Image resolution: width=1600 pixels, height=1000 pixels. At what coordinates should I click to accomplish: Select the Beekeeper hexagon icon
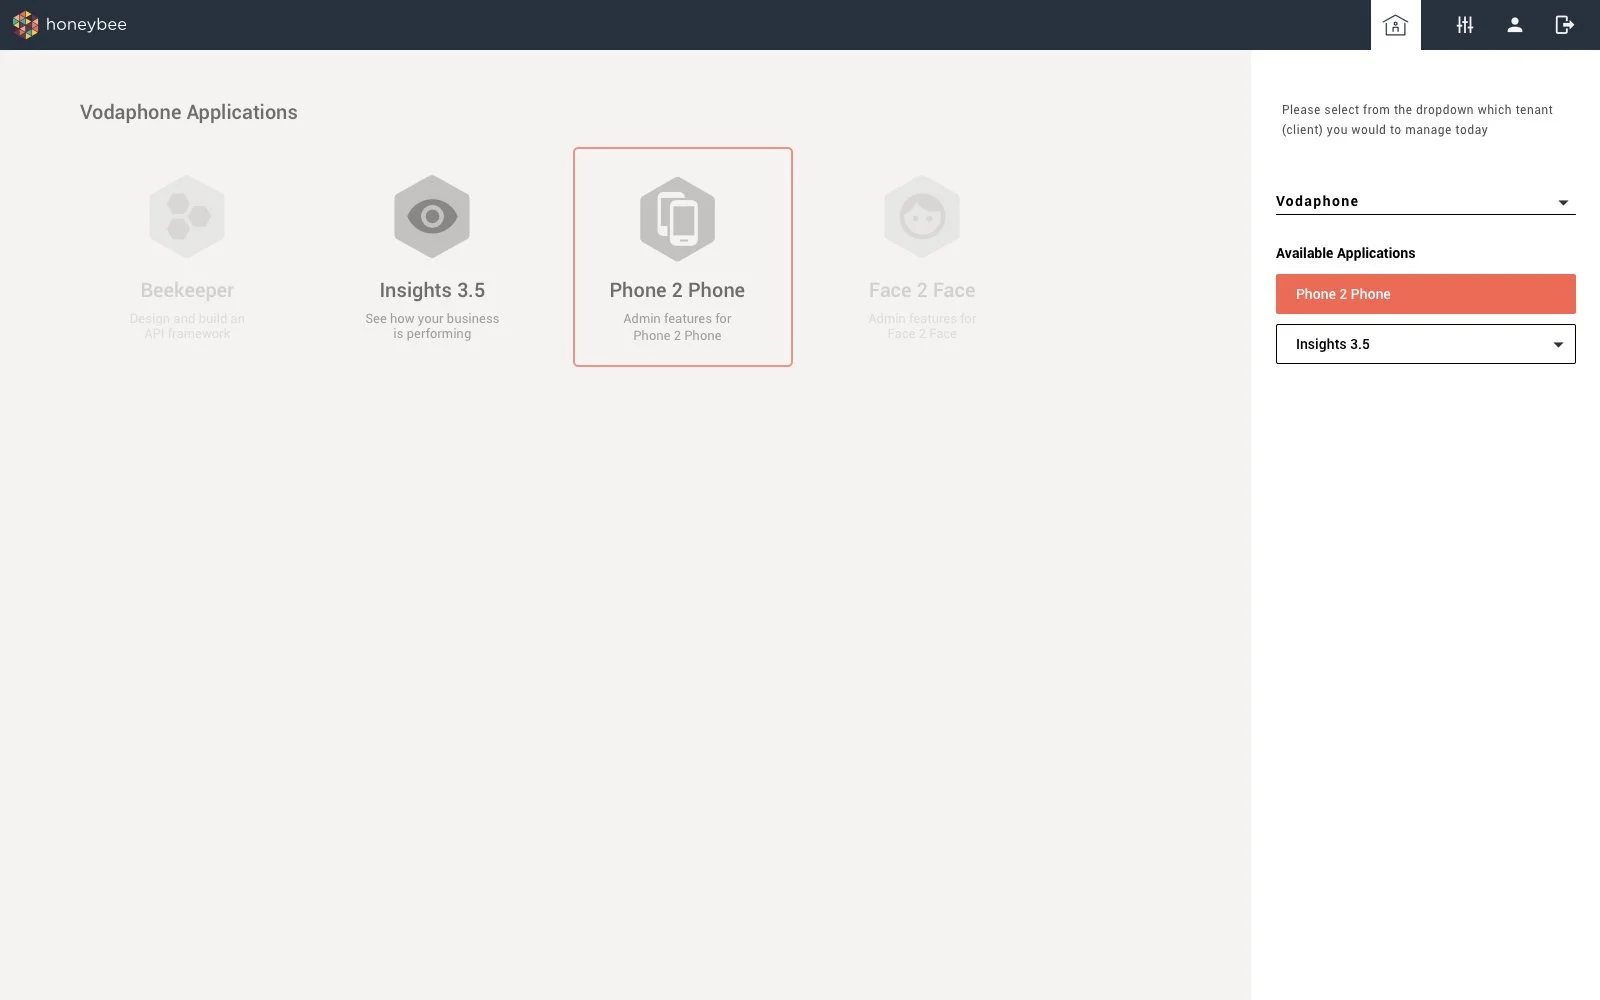point(187,216)
